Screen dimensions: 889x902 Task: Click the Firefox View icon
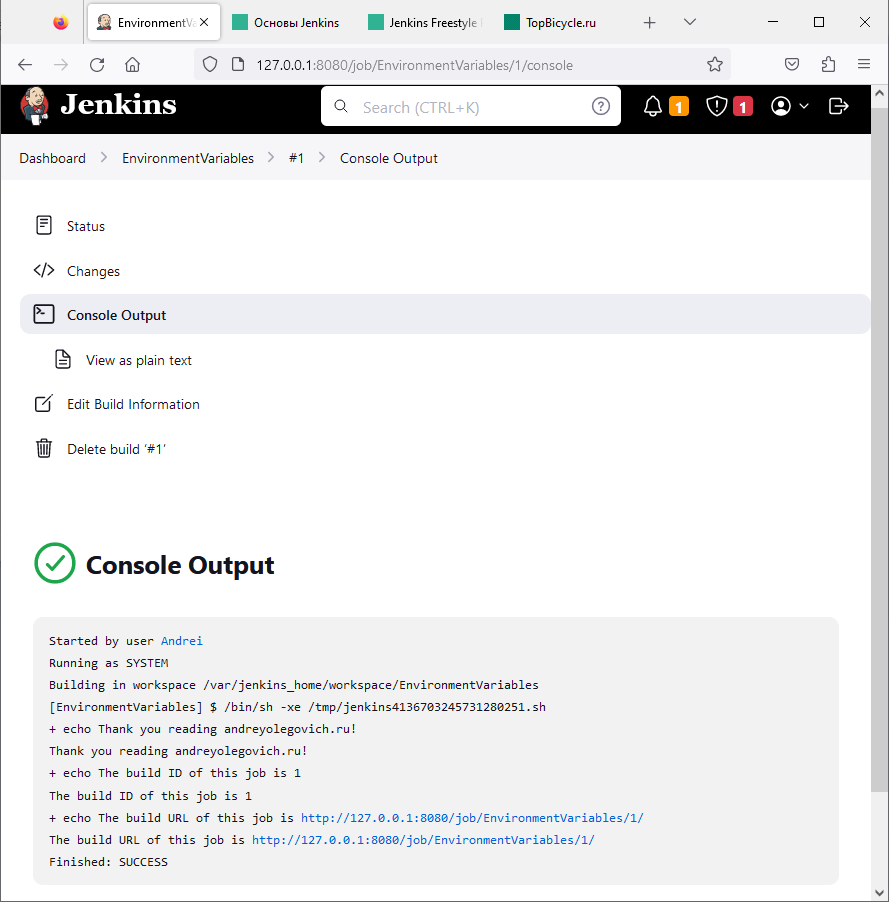point(60,22)
